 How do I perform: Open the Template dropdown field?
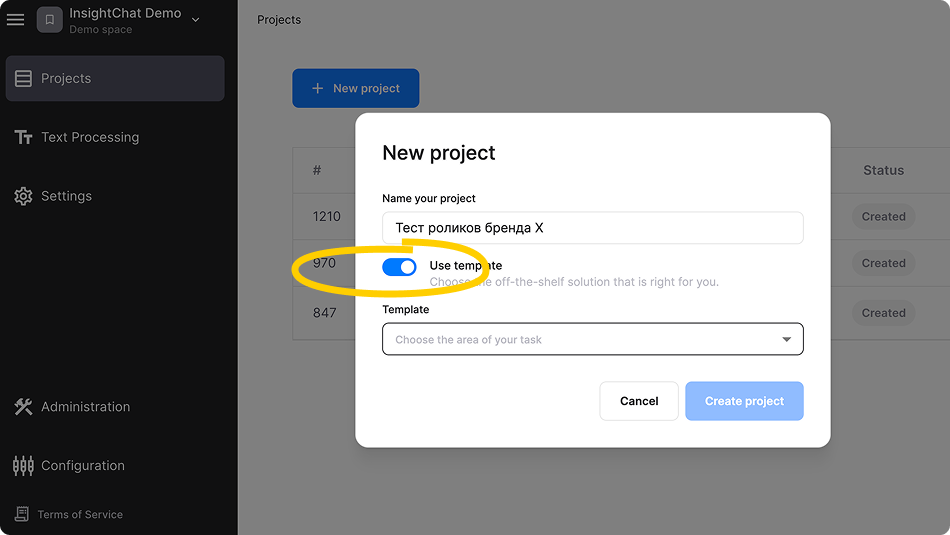tap(593, 339)
